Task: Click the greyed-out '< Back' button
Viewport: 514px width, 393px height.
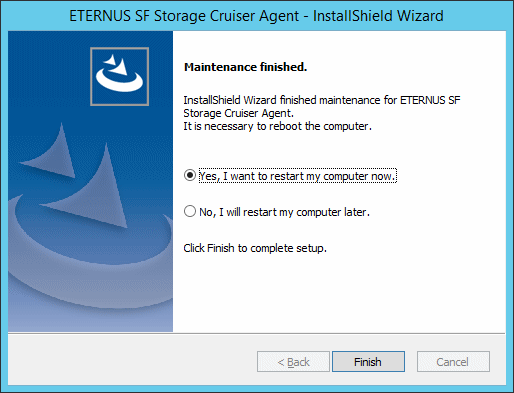Action: pos(293,361)
